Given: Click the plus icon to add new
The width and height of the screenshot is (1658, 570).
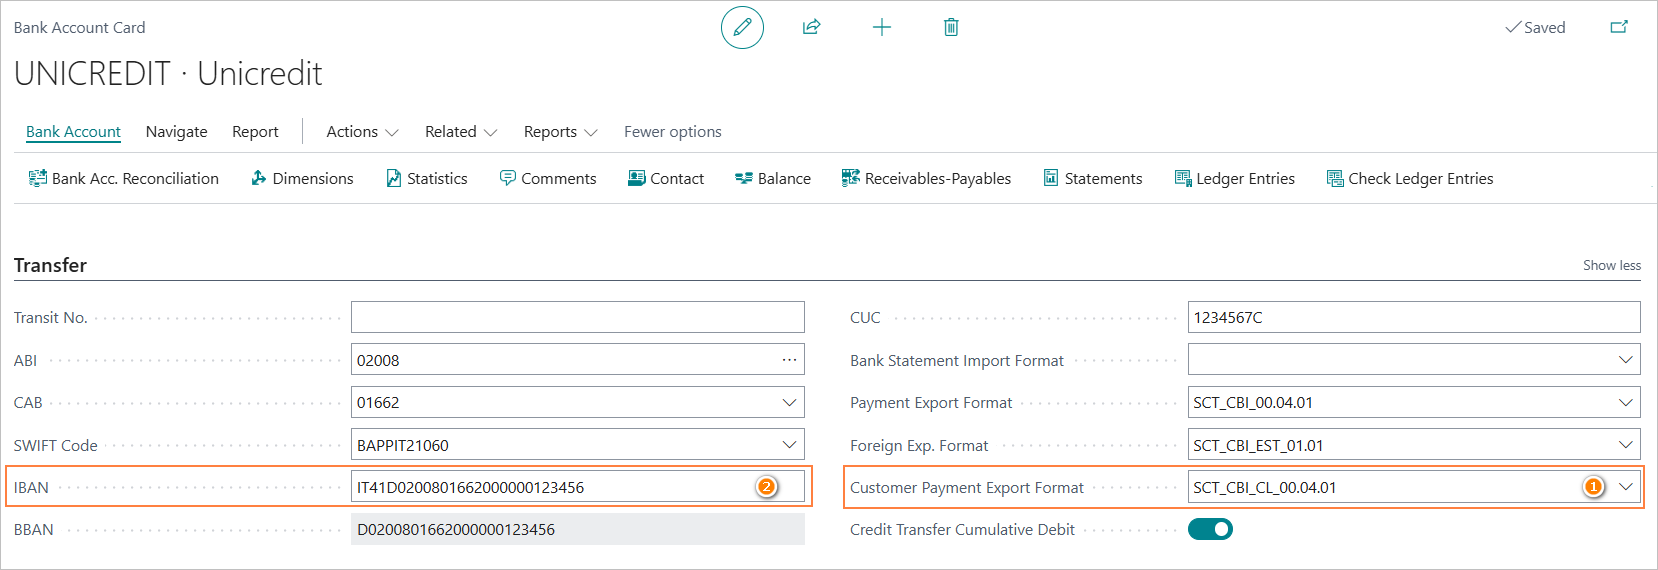Looking at the screenshot, I should point(881,27).
